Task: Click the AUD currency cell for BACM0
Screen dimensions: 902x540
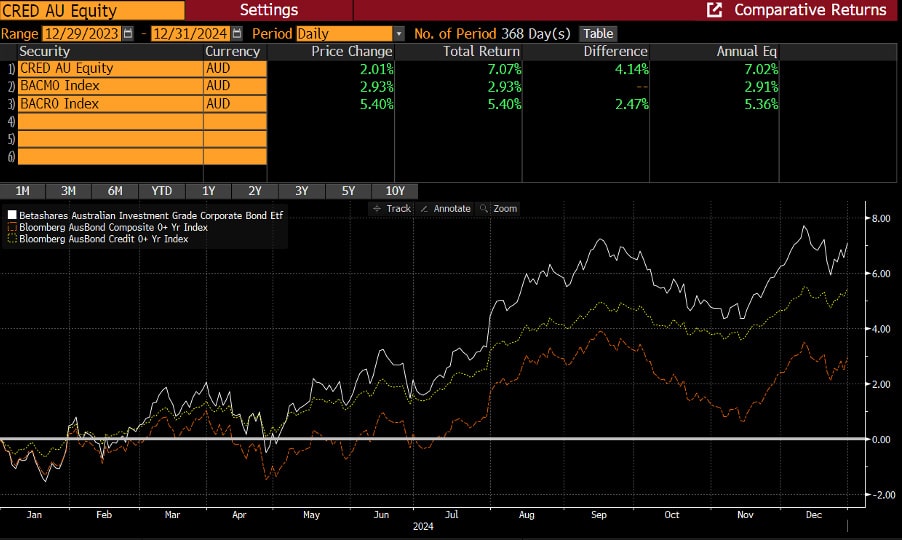Action: tap(235, 86)
